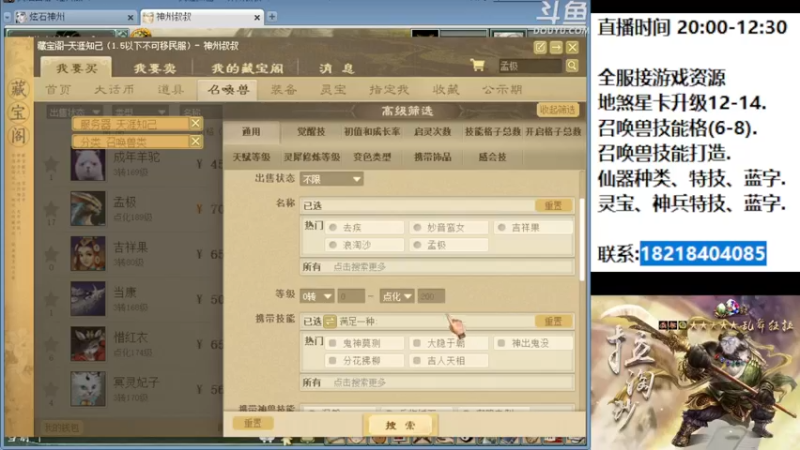This screenshot has height=450, width=800.
Task: Close the 炫石神州 browser tab
Action: [130, 17]
